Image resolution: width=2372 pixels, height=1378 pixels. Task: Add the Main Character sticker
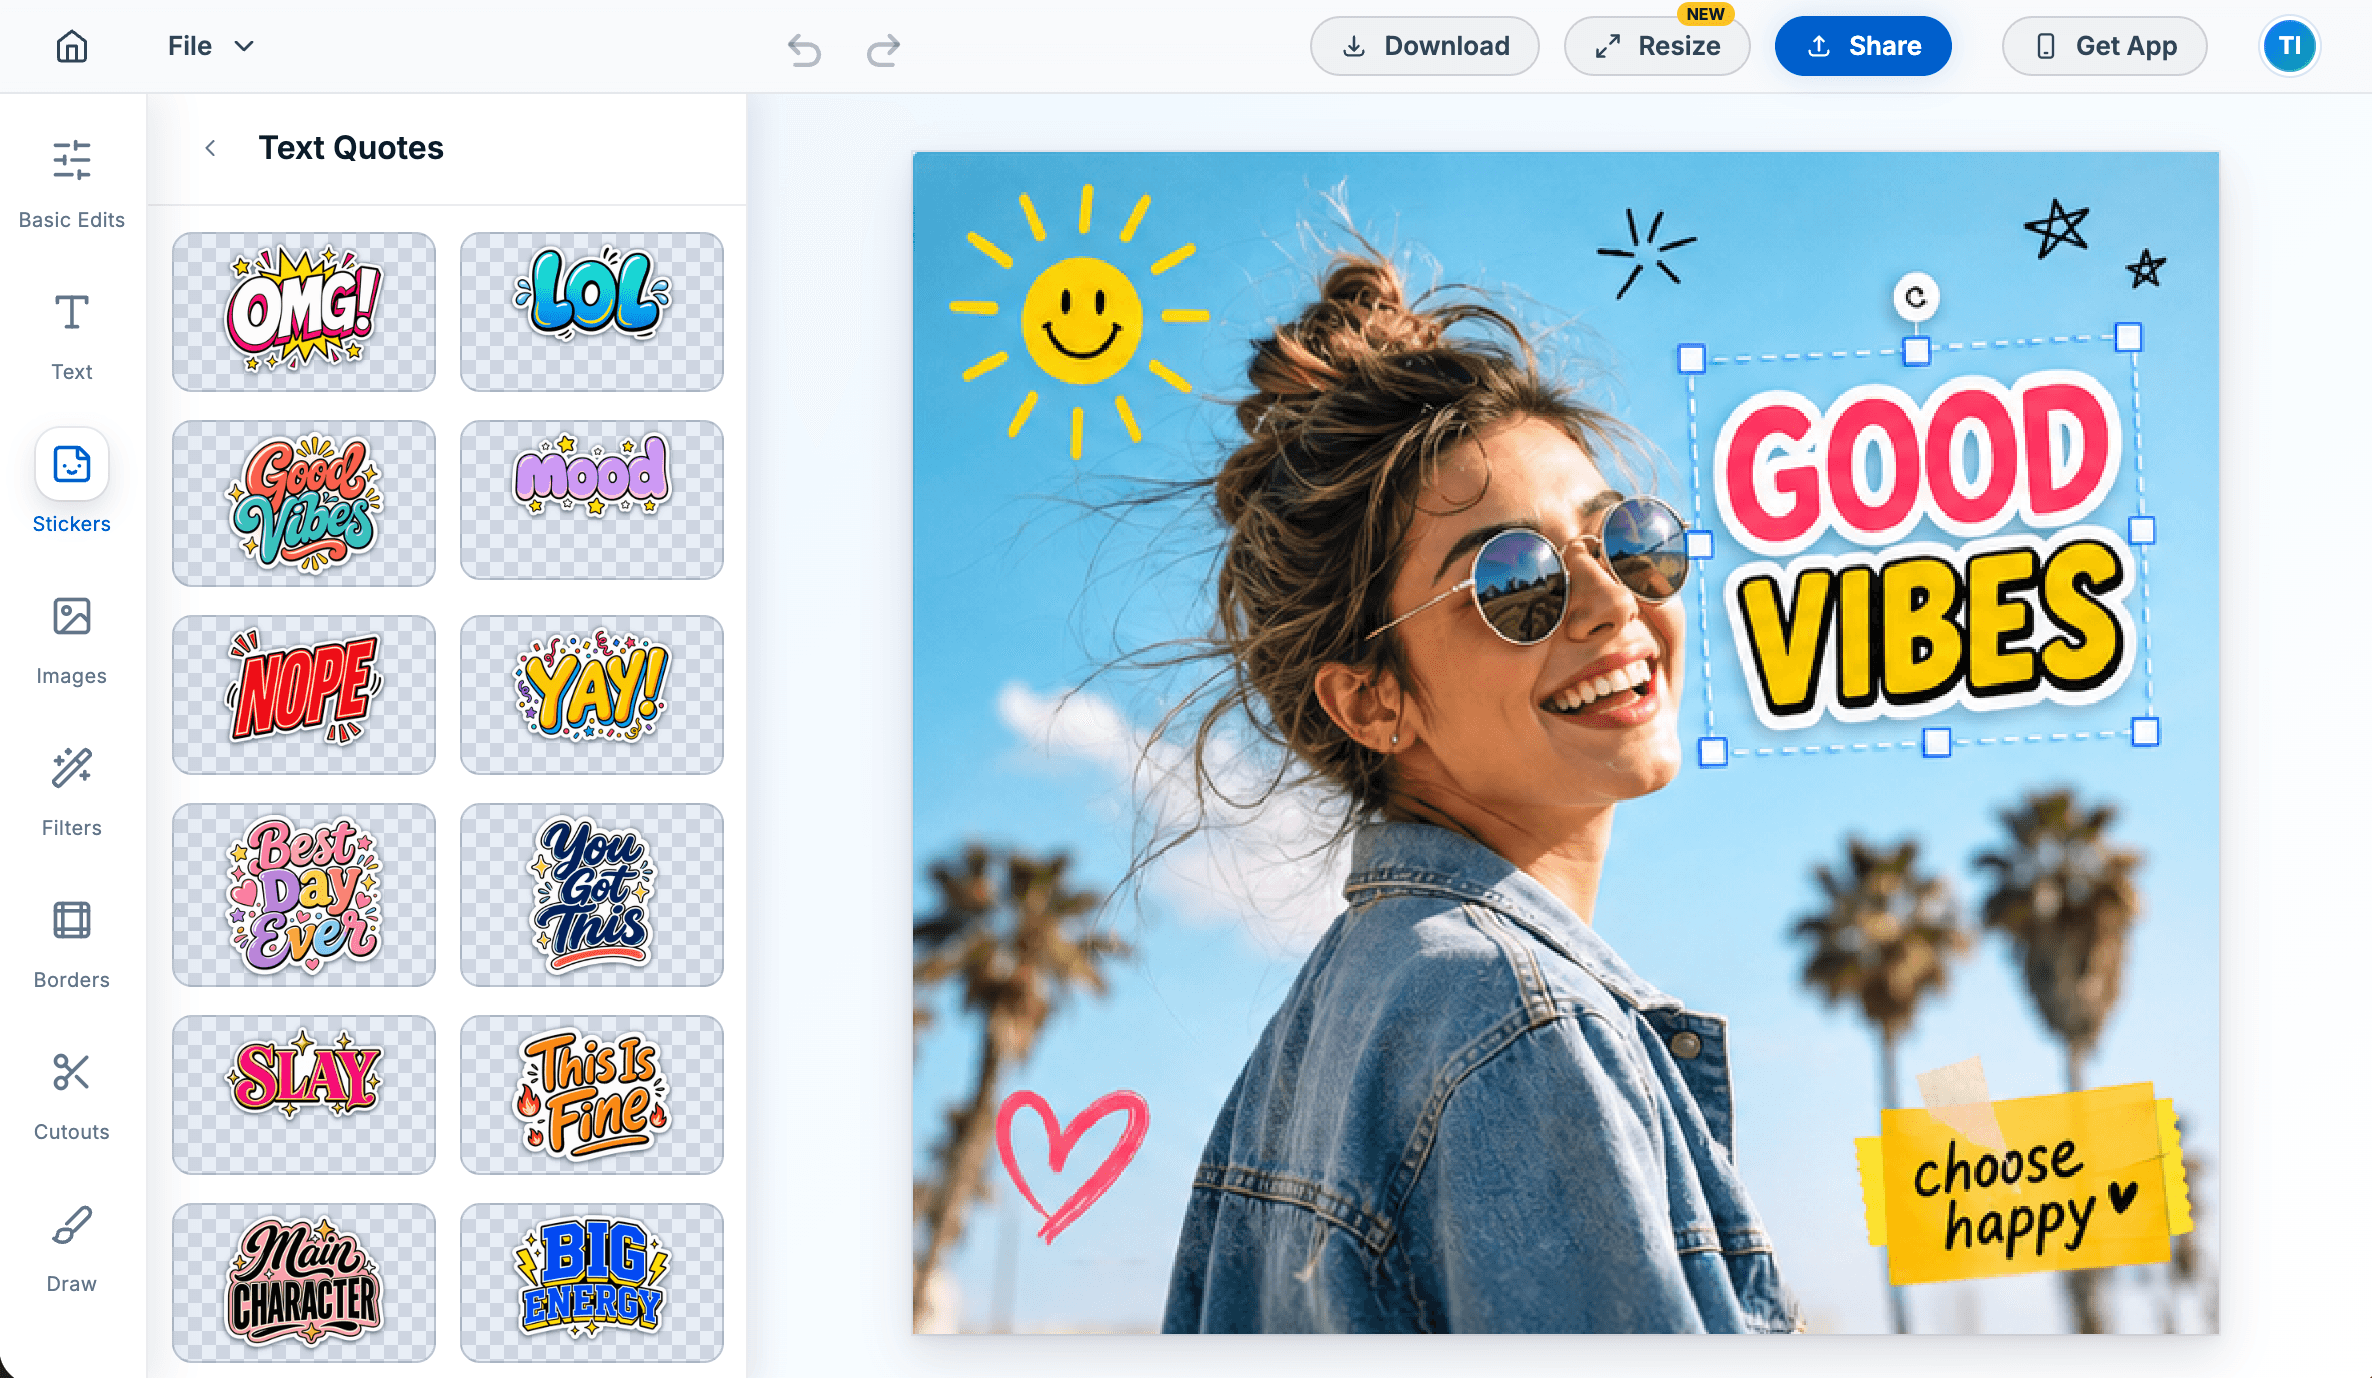tap(304, 1282)
